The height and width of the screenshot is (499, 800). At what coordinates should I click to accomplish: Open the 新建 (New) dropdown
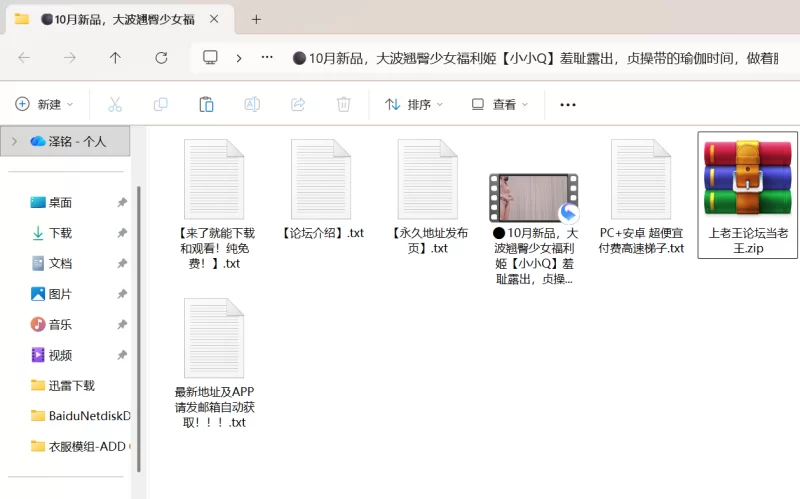coord(44,104)
